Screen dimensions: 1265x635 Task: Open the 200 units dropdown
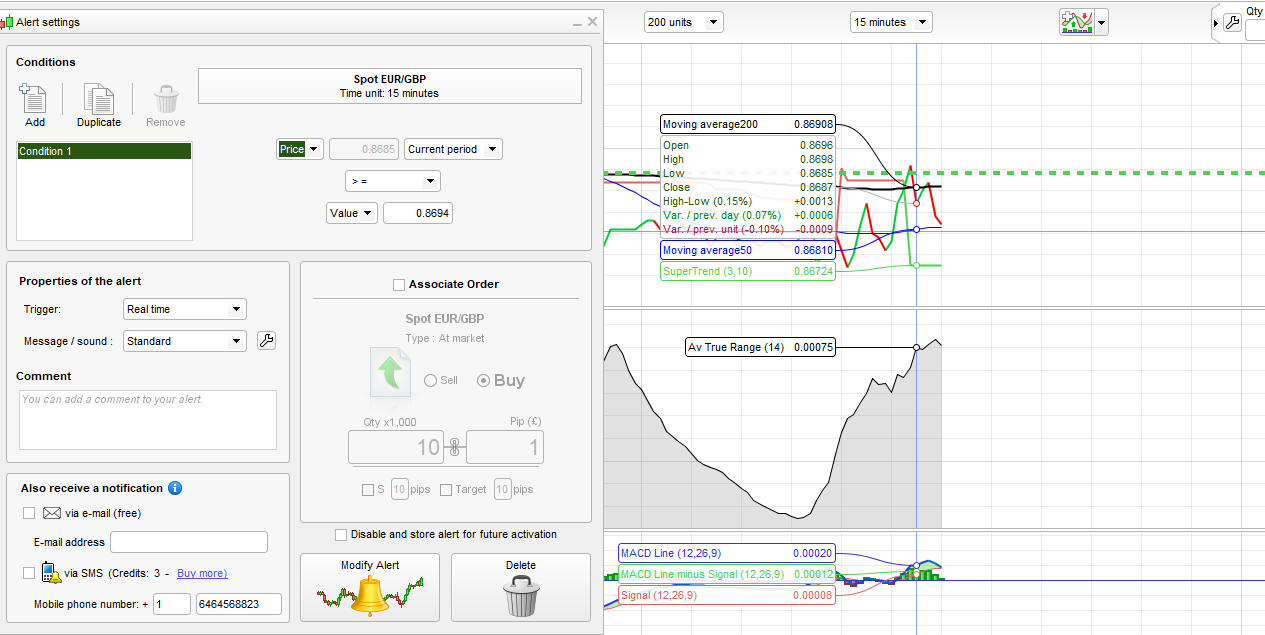(683, 22)
